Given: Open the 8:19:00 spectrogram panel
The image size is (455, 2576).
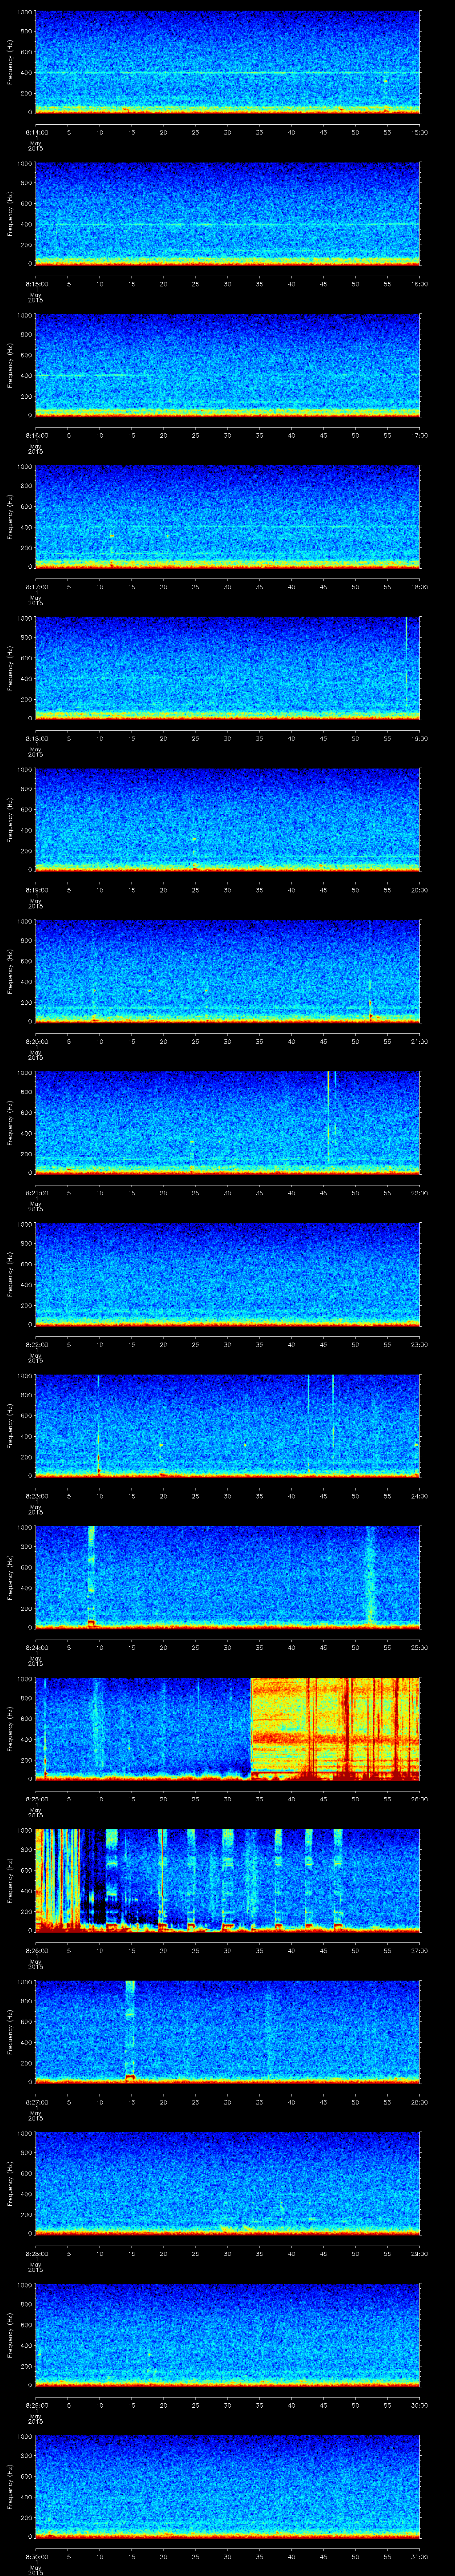Looking at the screenshot, I should tap(227, 820).
